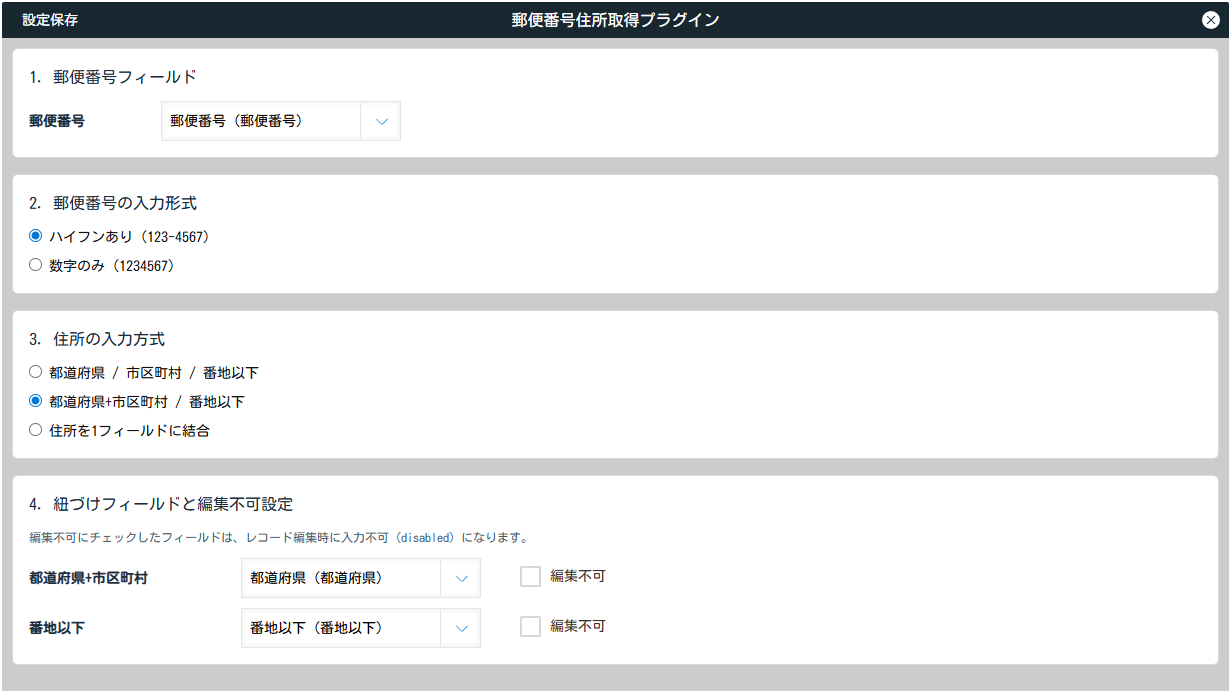Check 編集不可 box in 番地以下 row
This screenshot has width=1232, height=693.
point(530,627)
